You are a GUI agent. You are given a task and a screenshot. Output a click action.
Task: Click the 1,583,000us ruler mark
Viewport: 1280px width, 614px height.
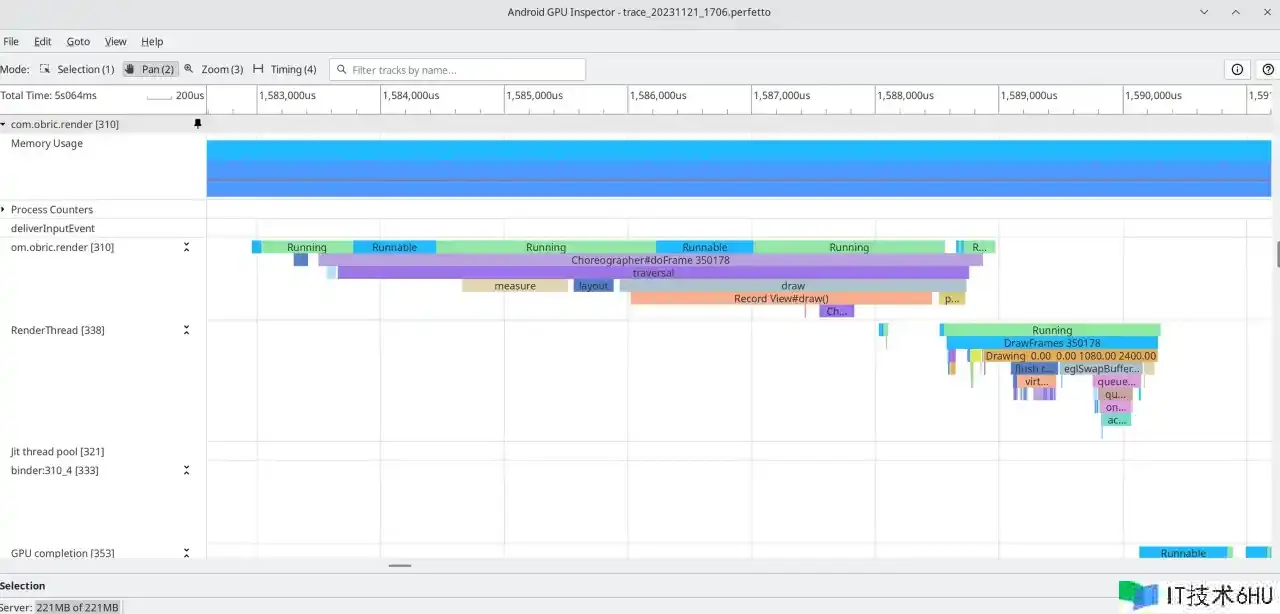click(287, 96)
